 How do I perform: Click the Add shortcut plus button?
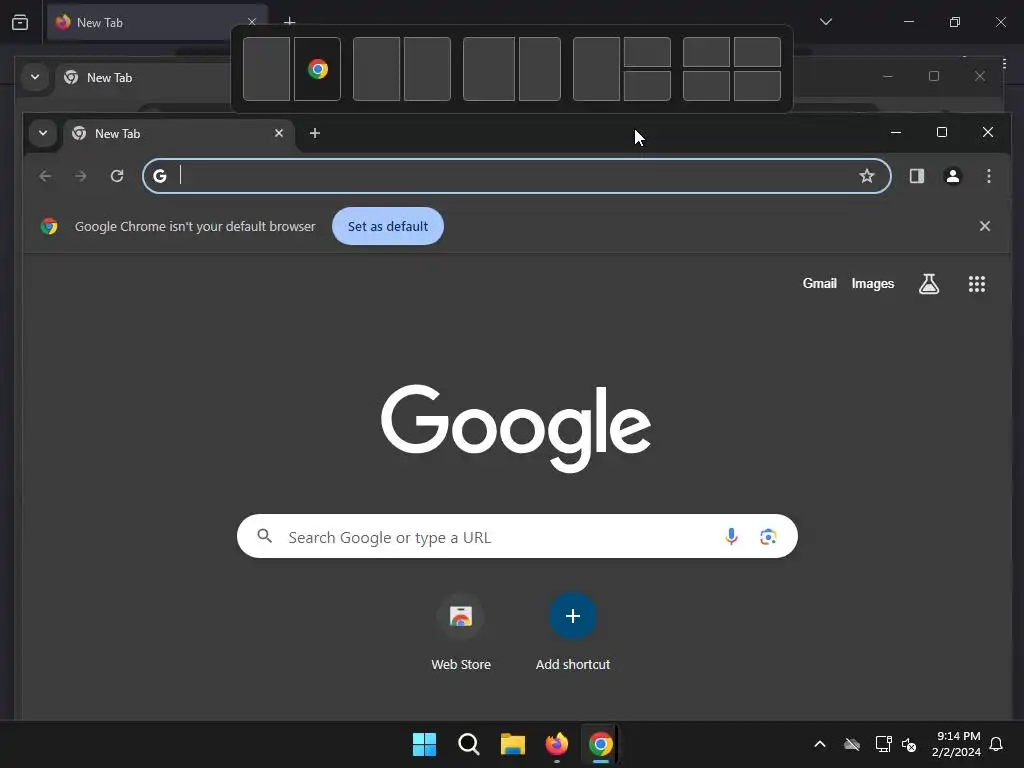[573, 616]
